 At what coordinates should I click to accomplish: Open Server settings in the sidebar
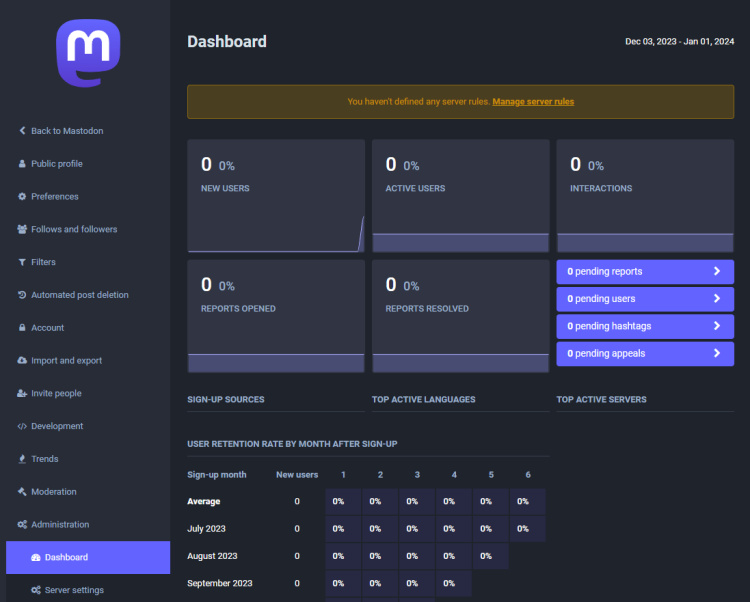point(73,590)
